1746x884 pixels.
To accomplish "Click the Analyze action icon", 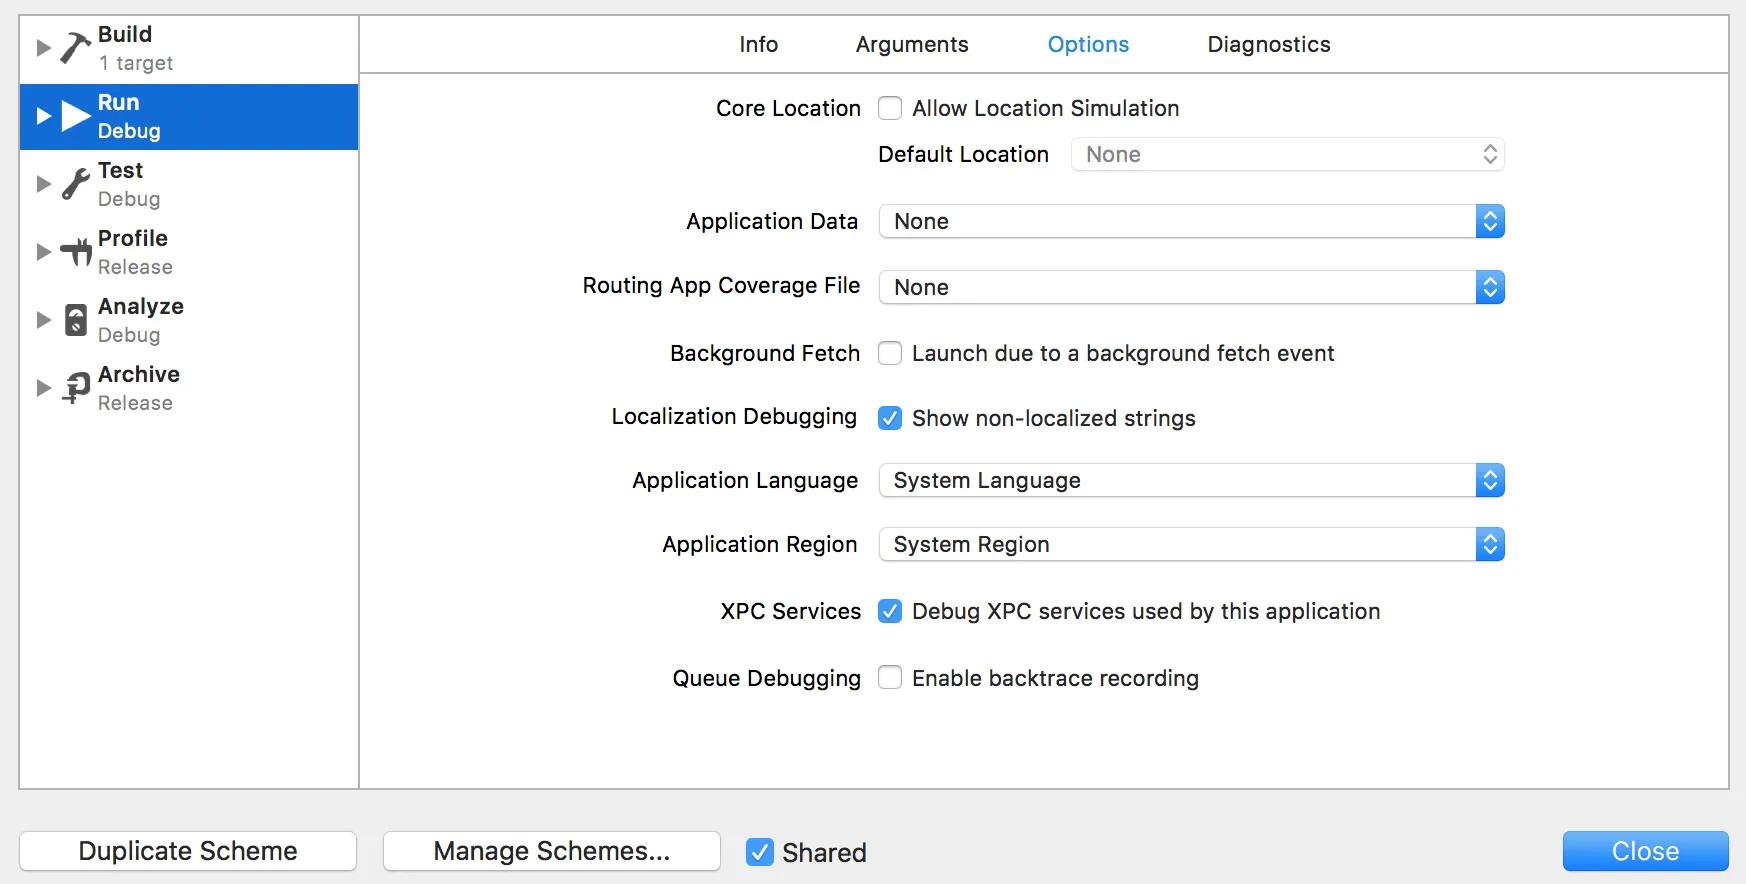I will click(75, 320).
